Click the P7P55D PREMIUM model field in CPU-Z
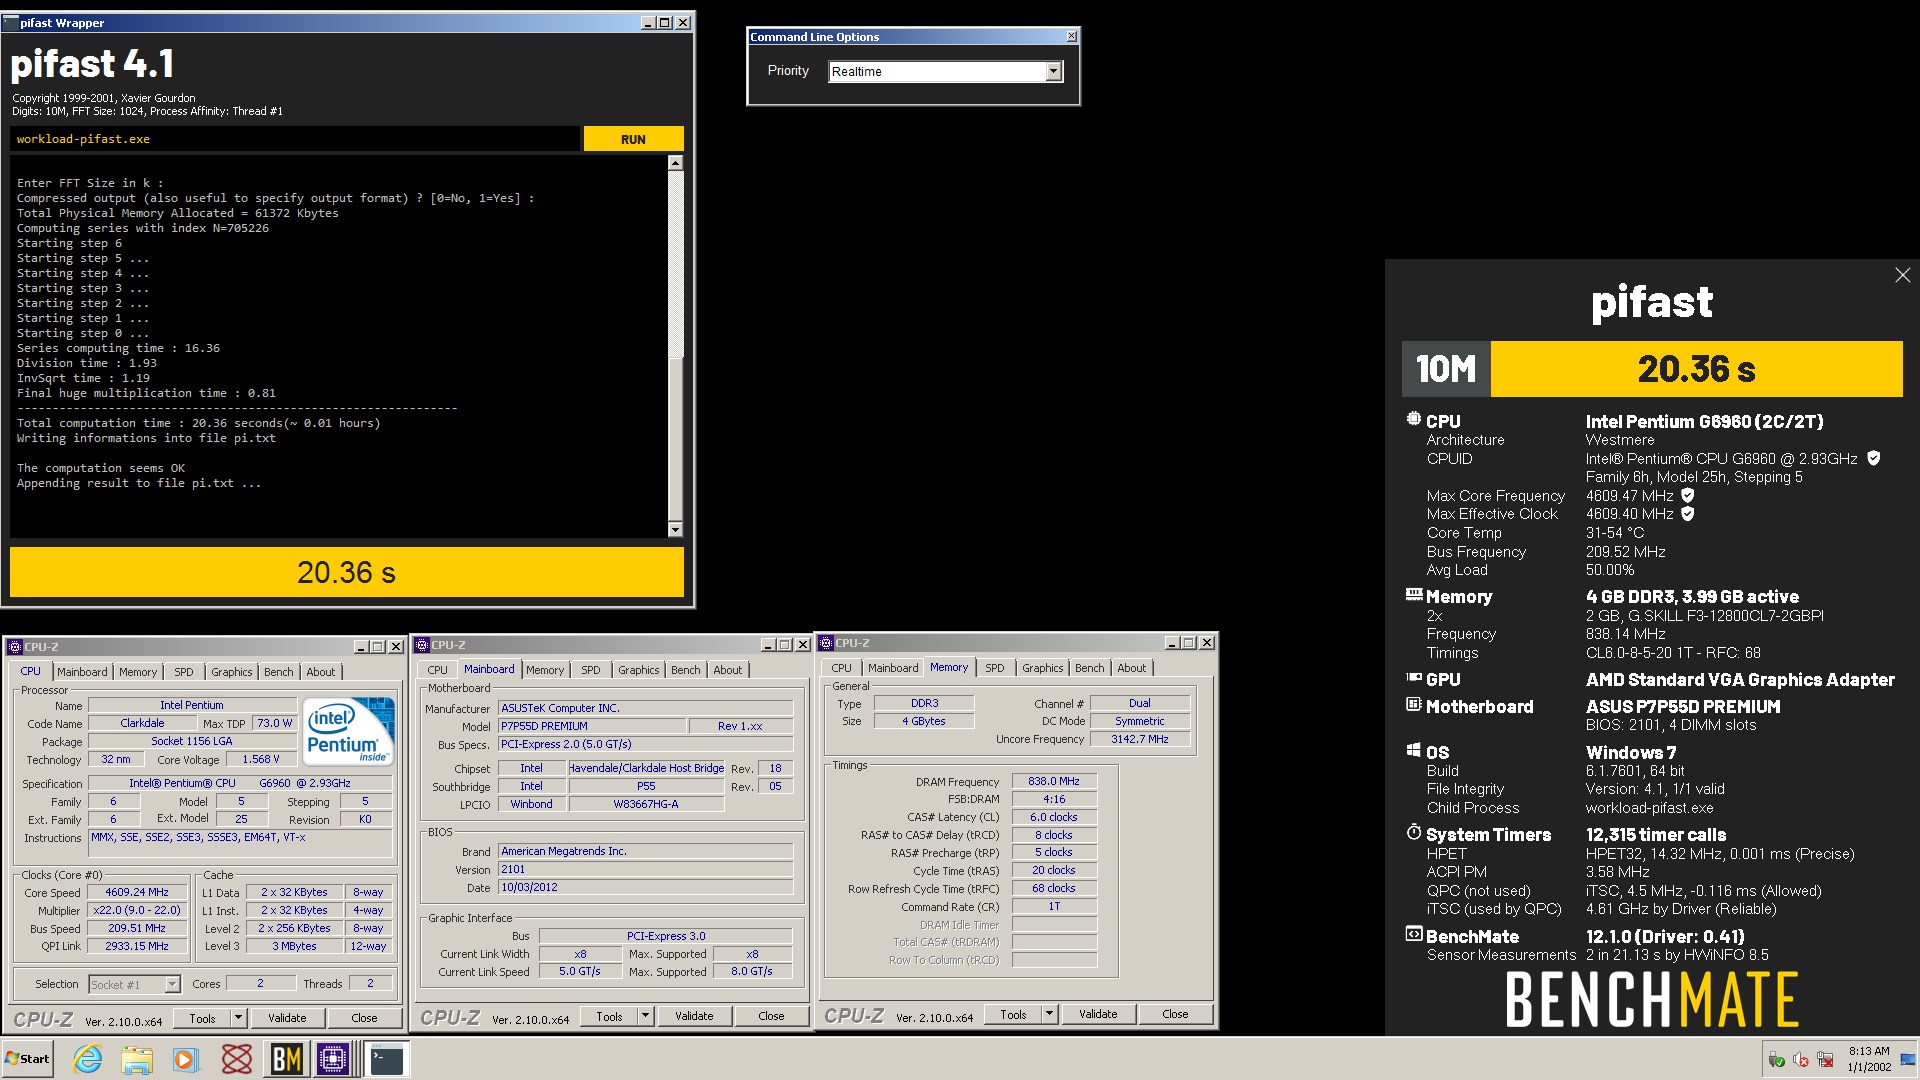Image resolution: width=1920 pixels, height=1080 pixels. [x=592, y=726]
